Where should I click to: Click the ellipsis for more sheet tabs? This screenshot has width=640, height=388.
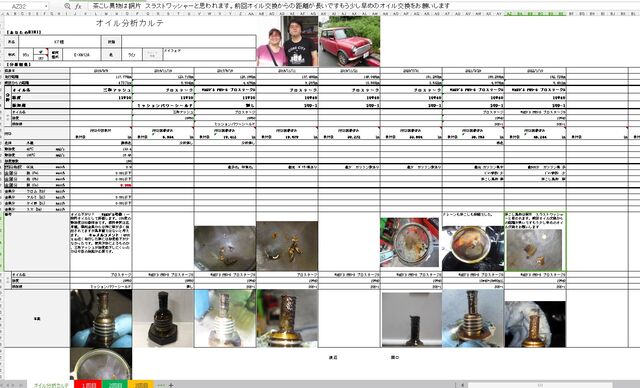click(x=161, y=385)
